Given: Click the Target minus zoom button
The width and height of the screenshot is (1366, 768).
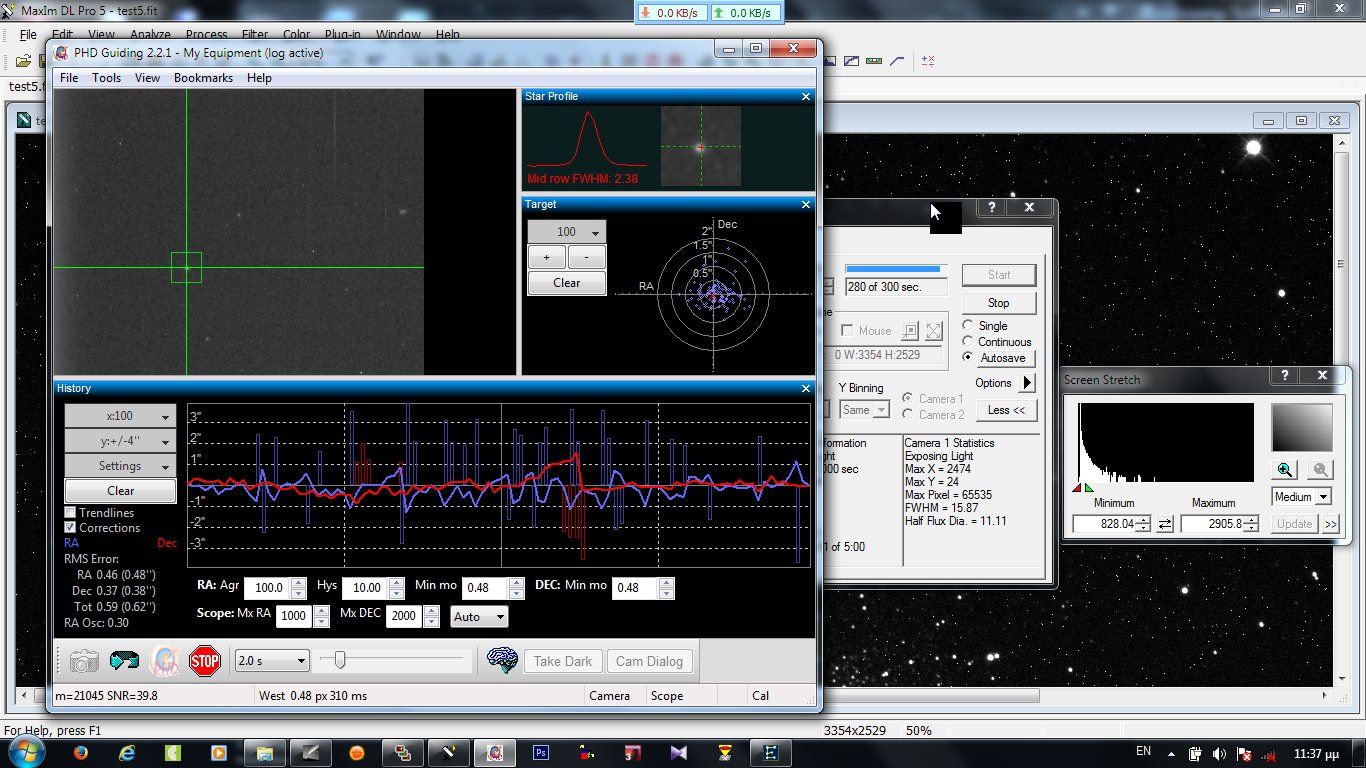Looking at the screenshot, I should (586, 257).
